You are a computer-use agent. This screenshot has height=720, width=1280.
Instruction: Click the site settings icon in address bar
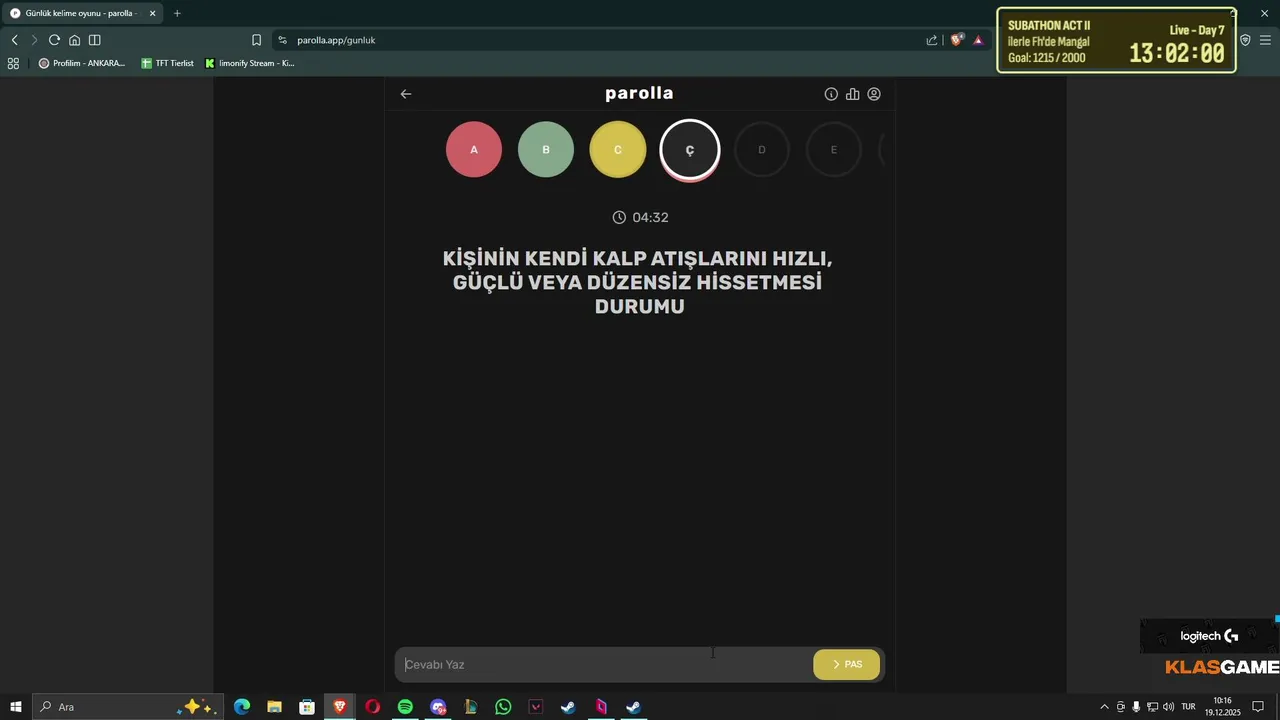tap(283, 40)
